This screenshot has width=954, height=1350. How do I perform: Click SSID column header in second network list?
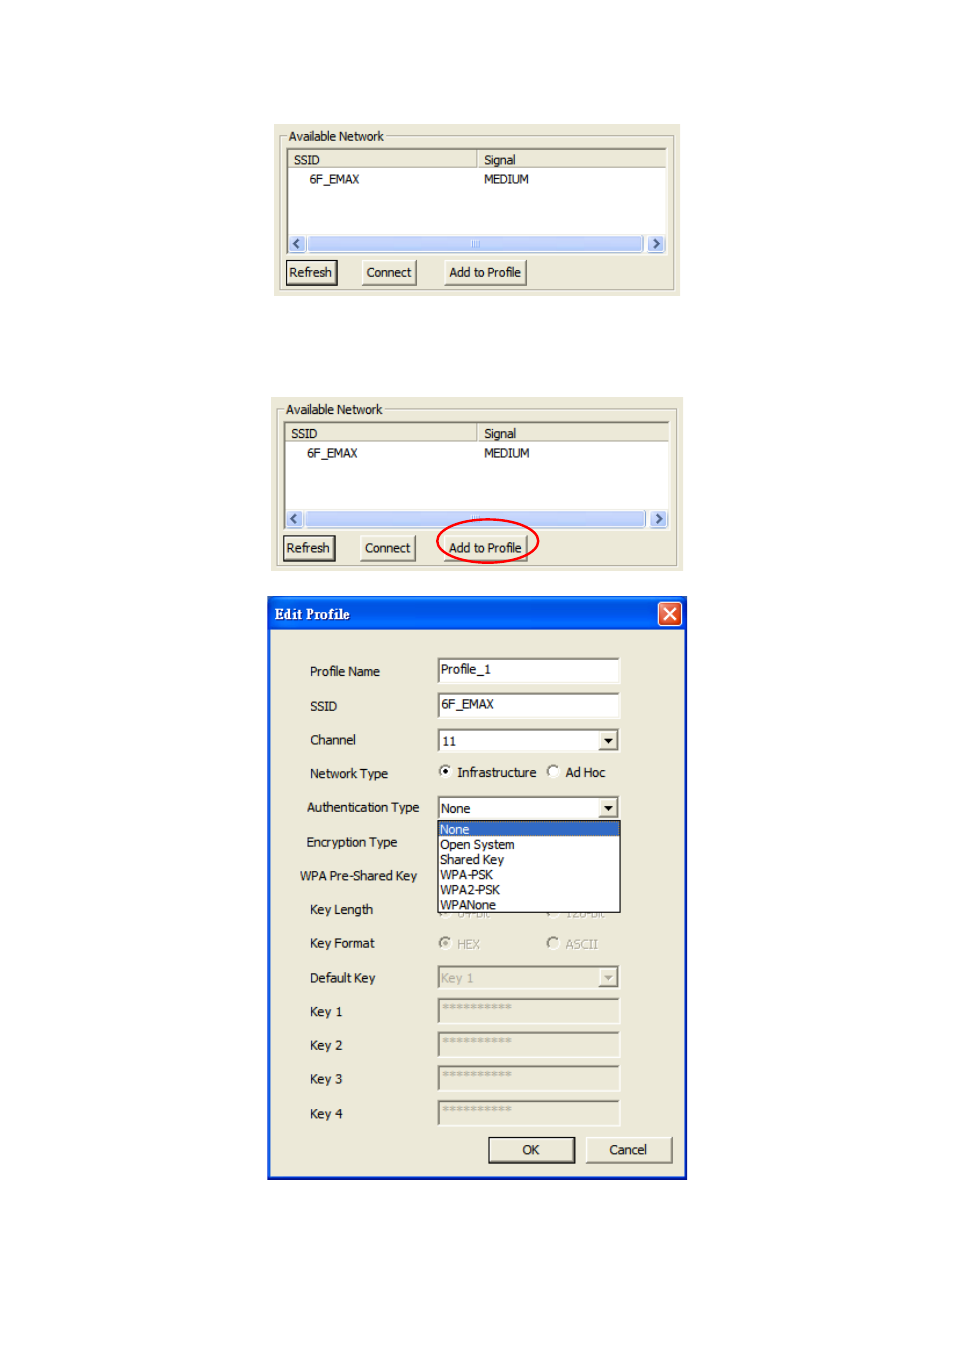click(381, 434)
